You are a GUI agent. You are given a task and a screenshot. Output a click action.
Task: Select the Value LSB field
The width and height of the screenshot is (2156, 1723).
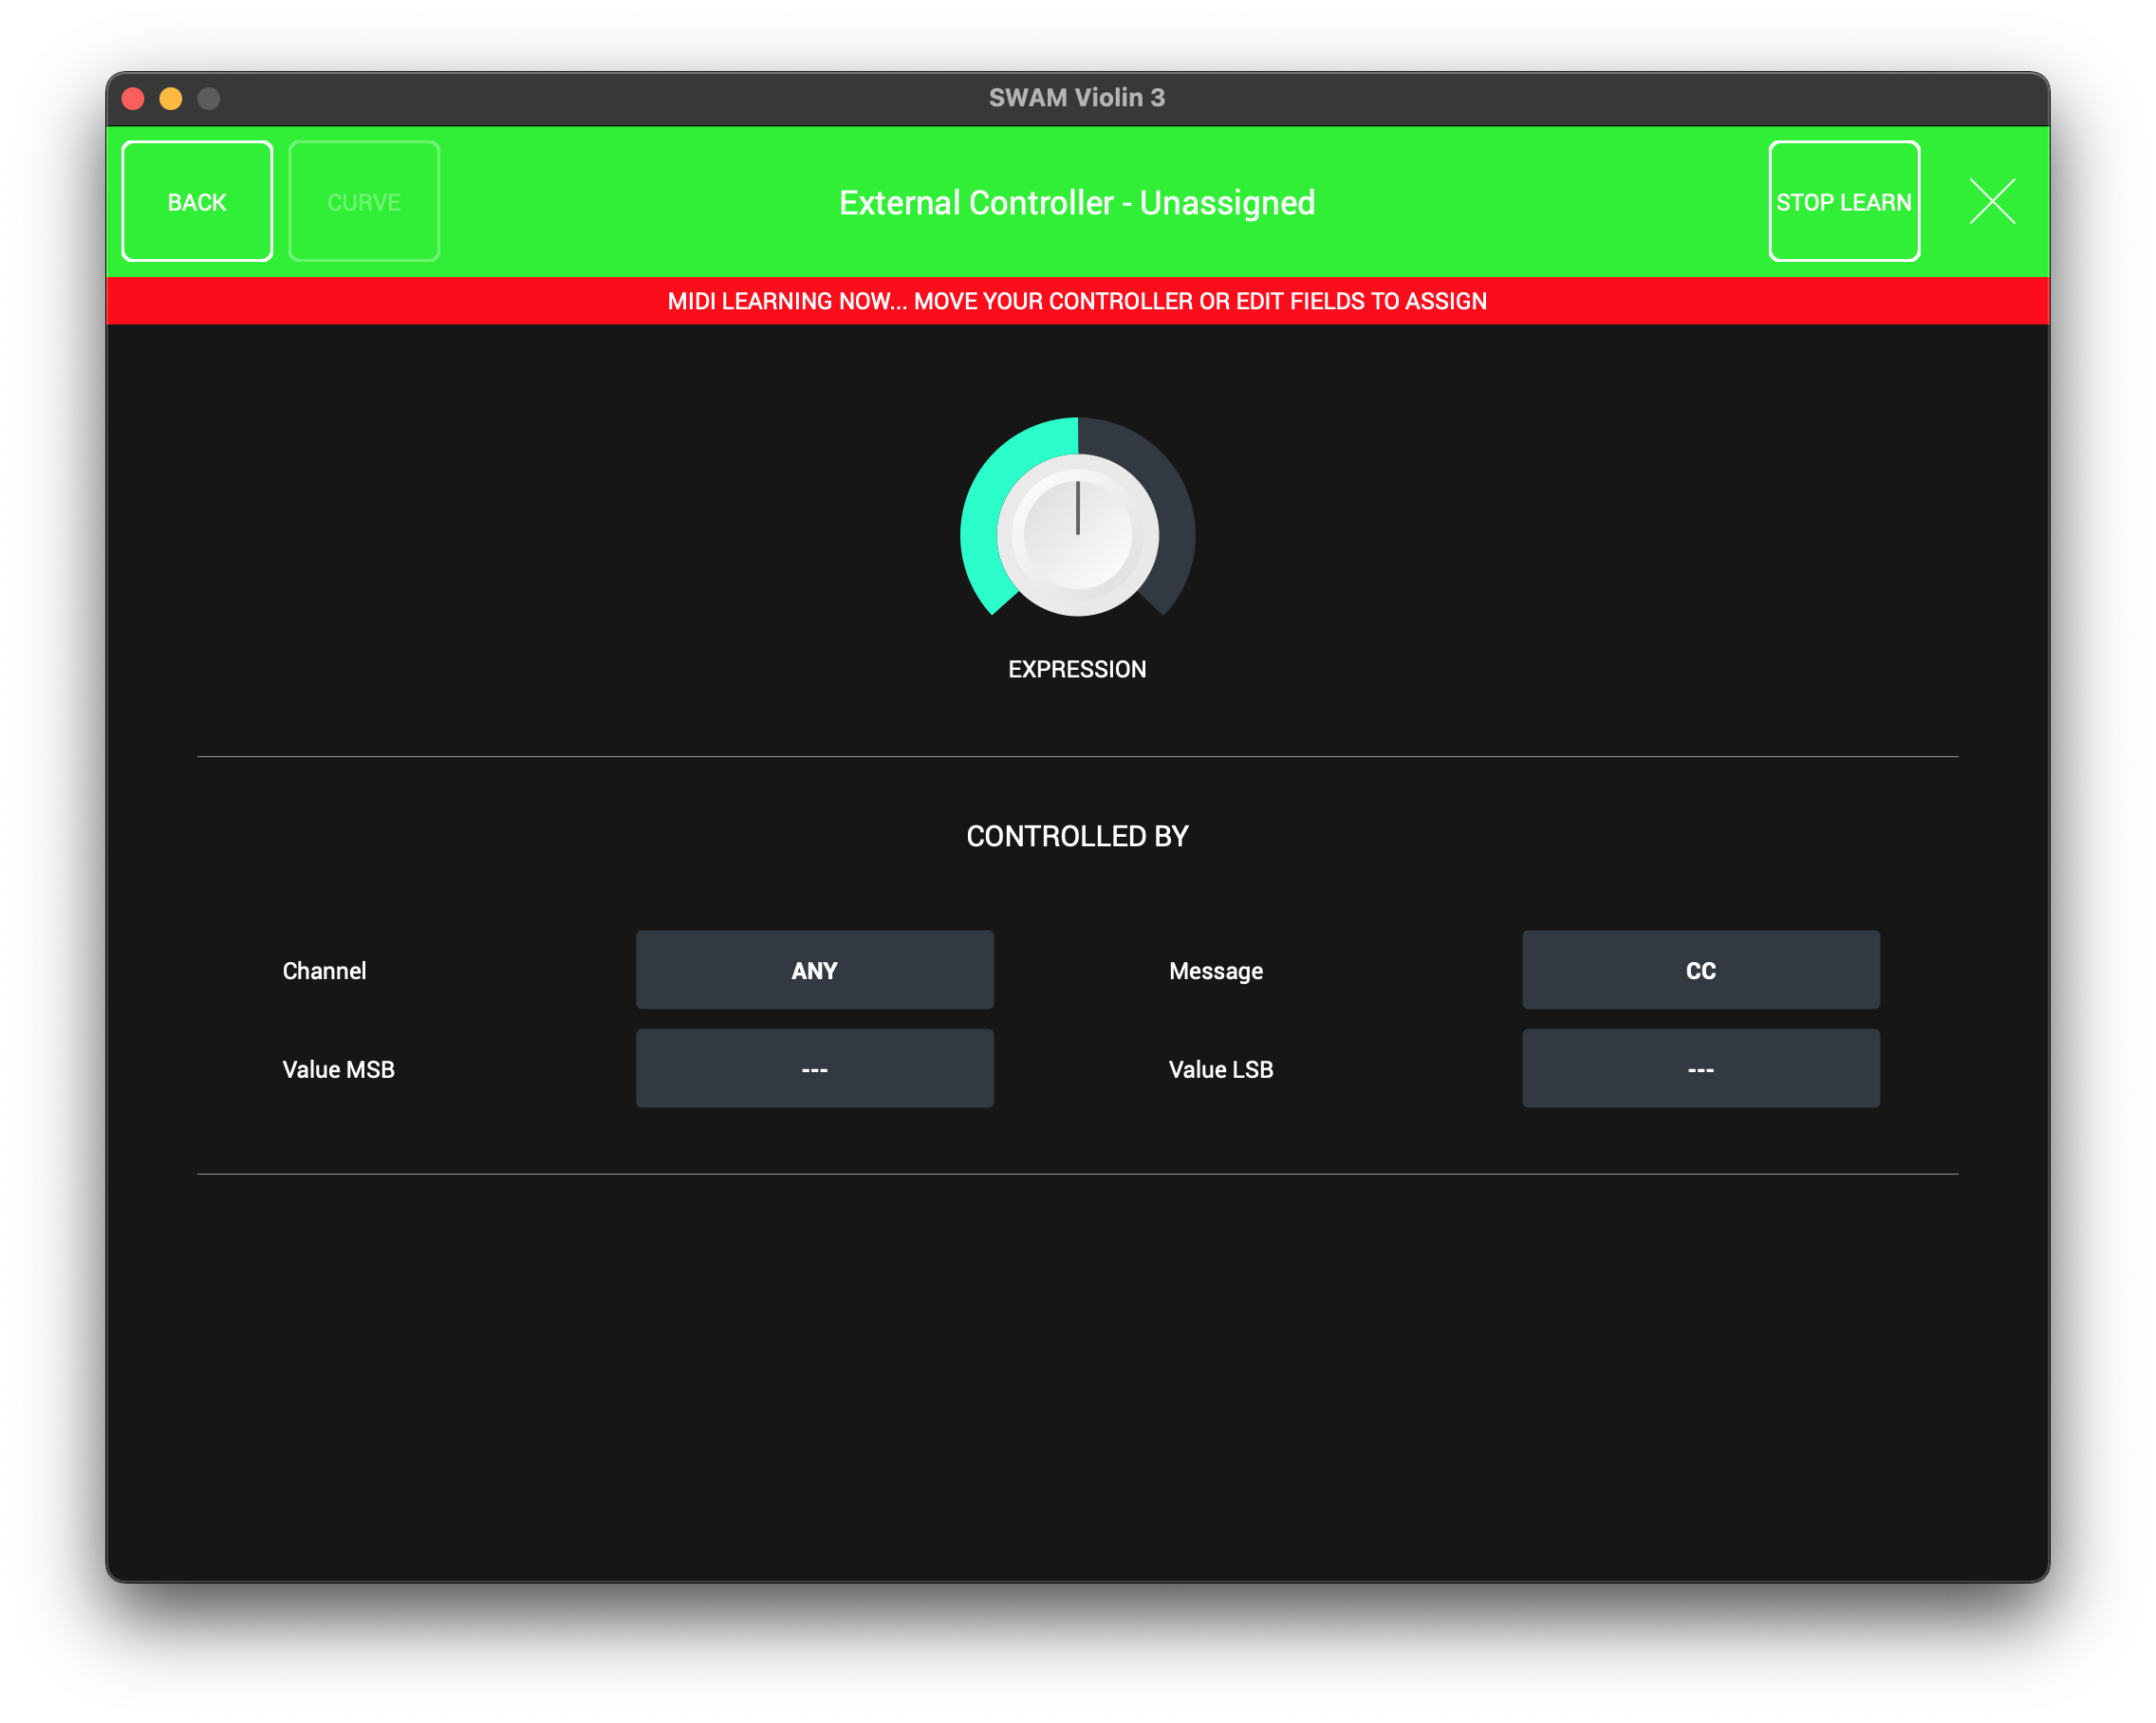tap(1700, 1069)
